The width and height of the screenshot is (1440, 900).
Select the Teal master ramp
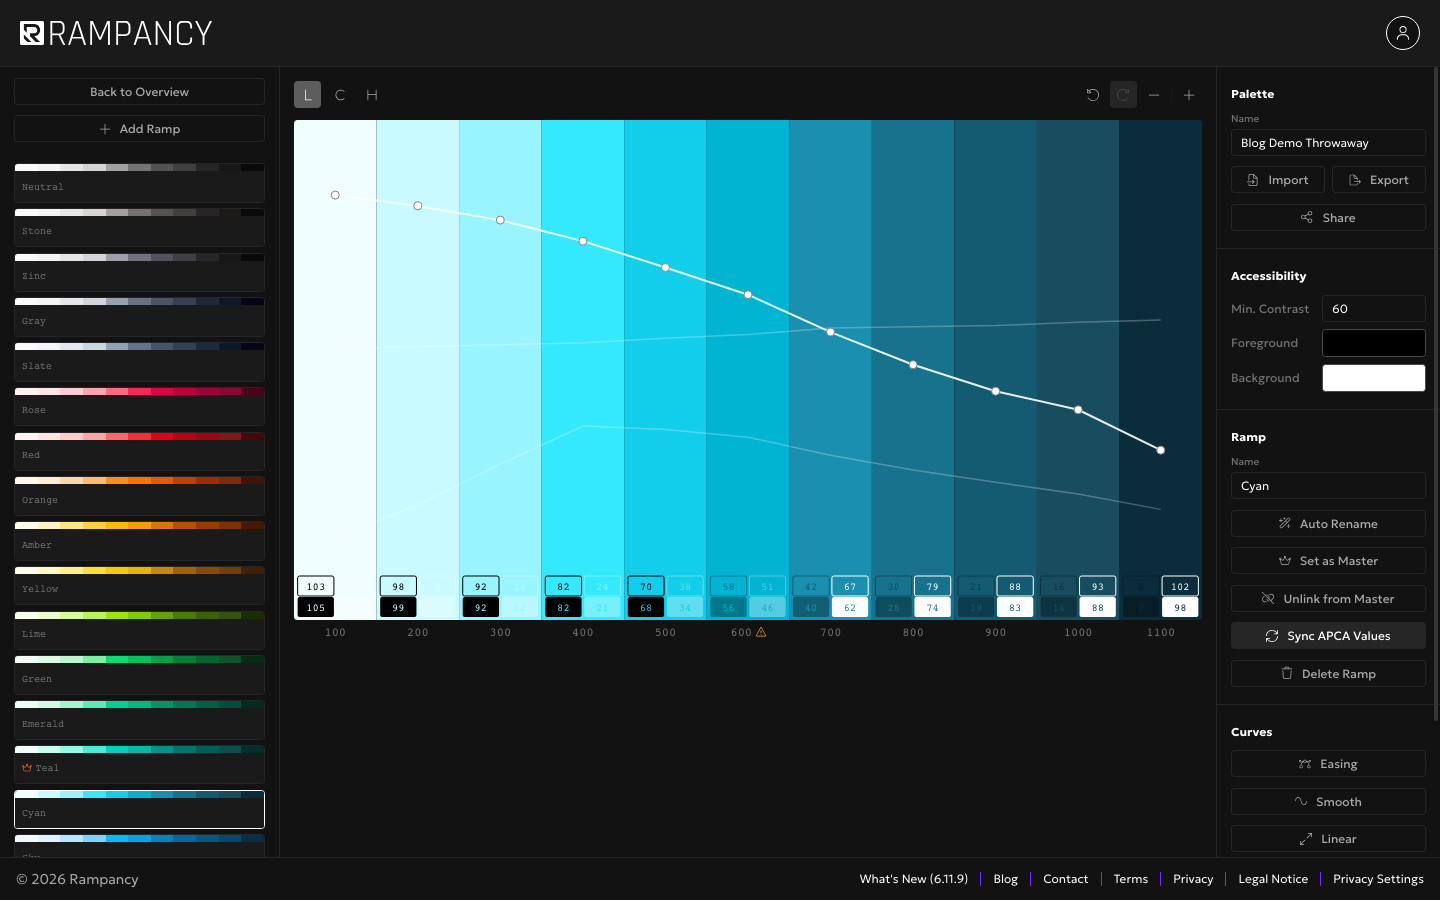click(139, 765)
